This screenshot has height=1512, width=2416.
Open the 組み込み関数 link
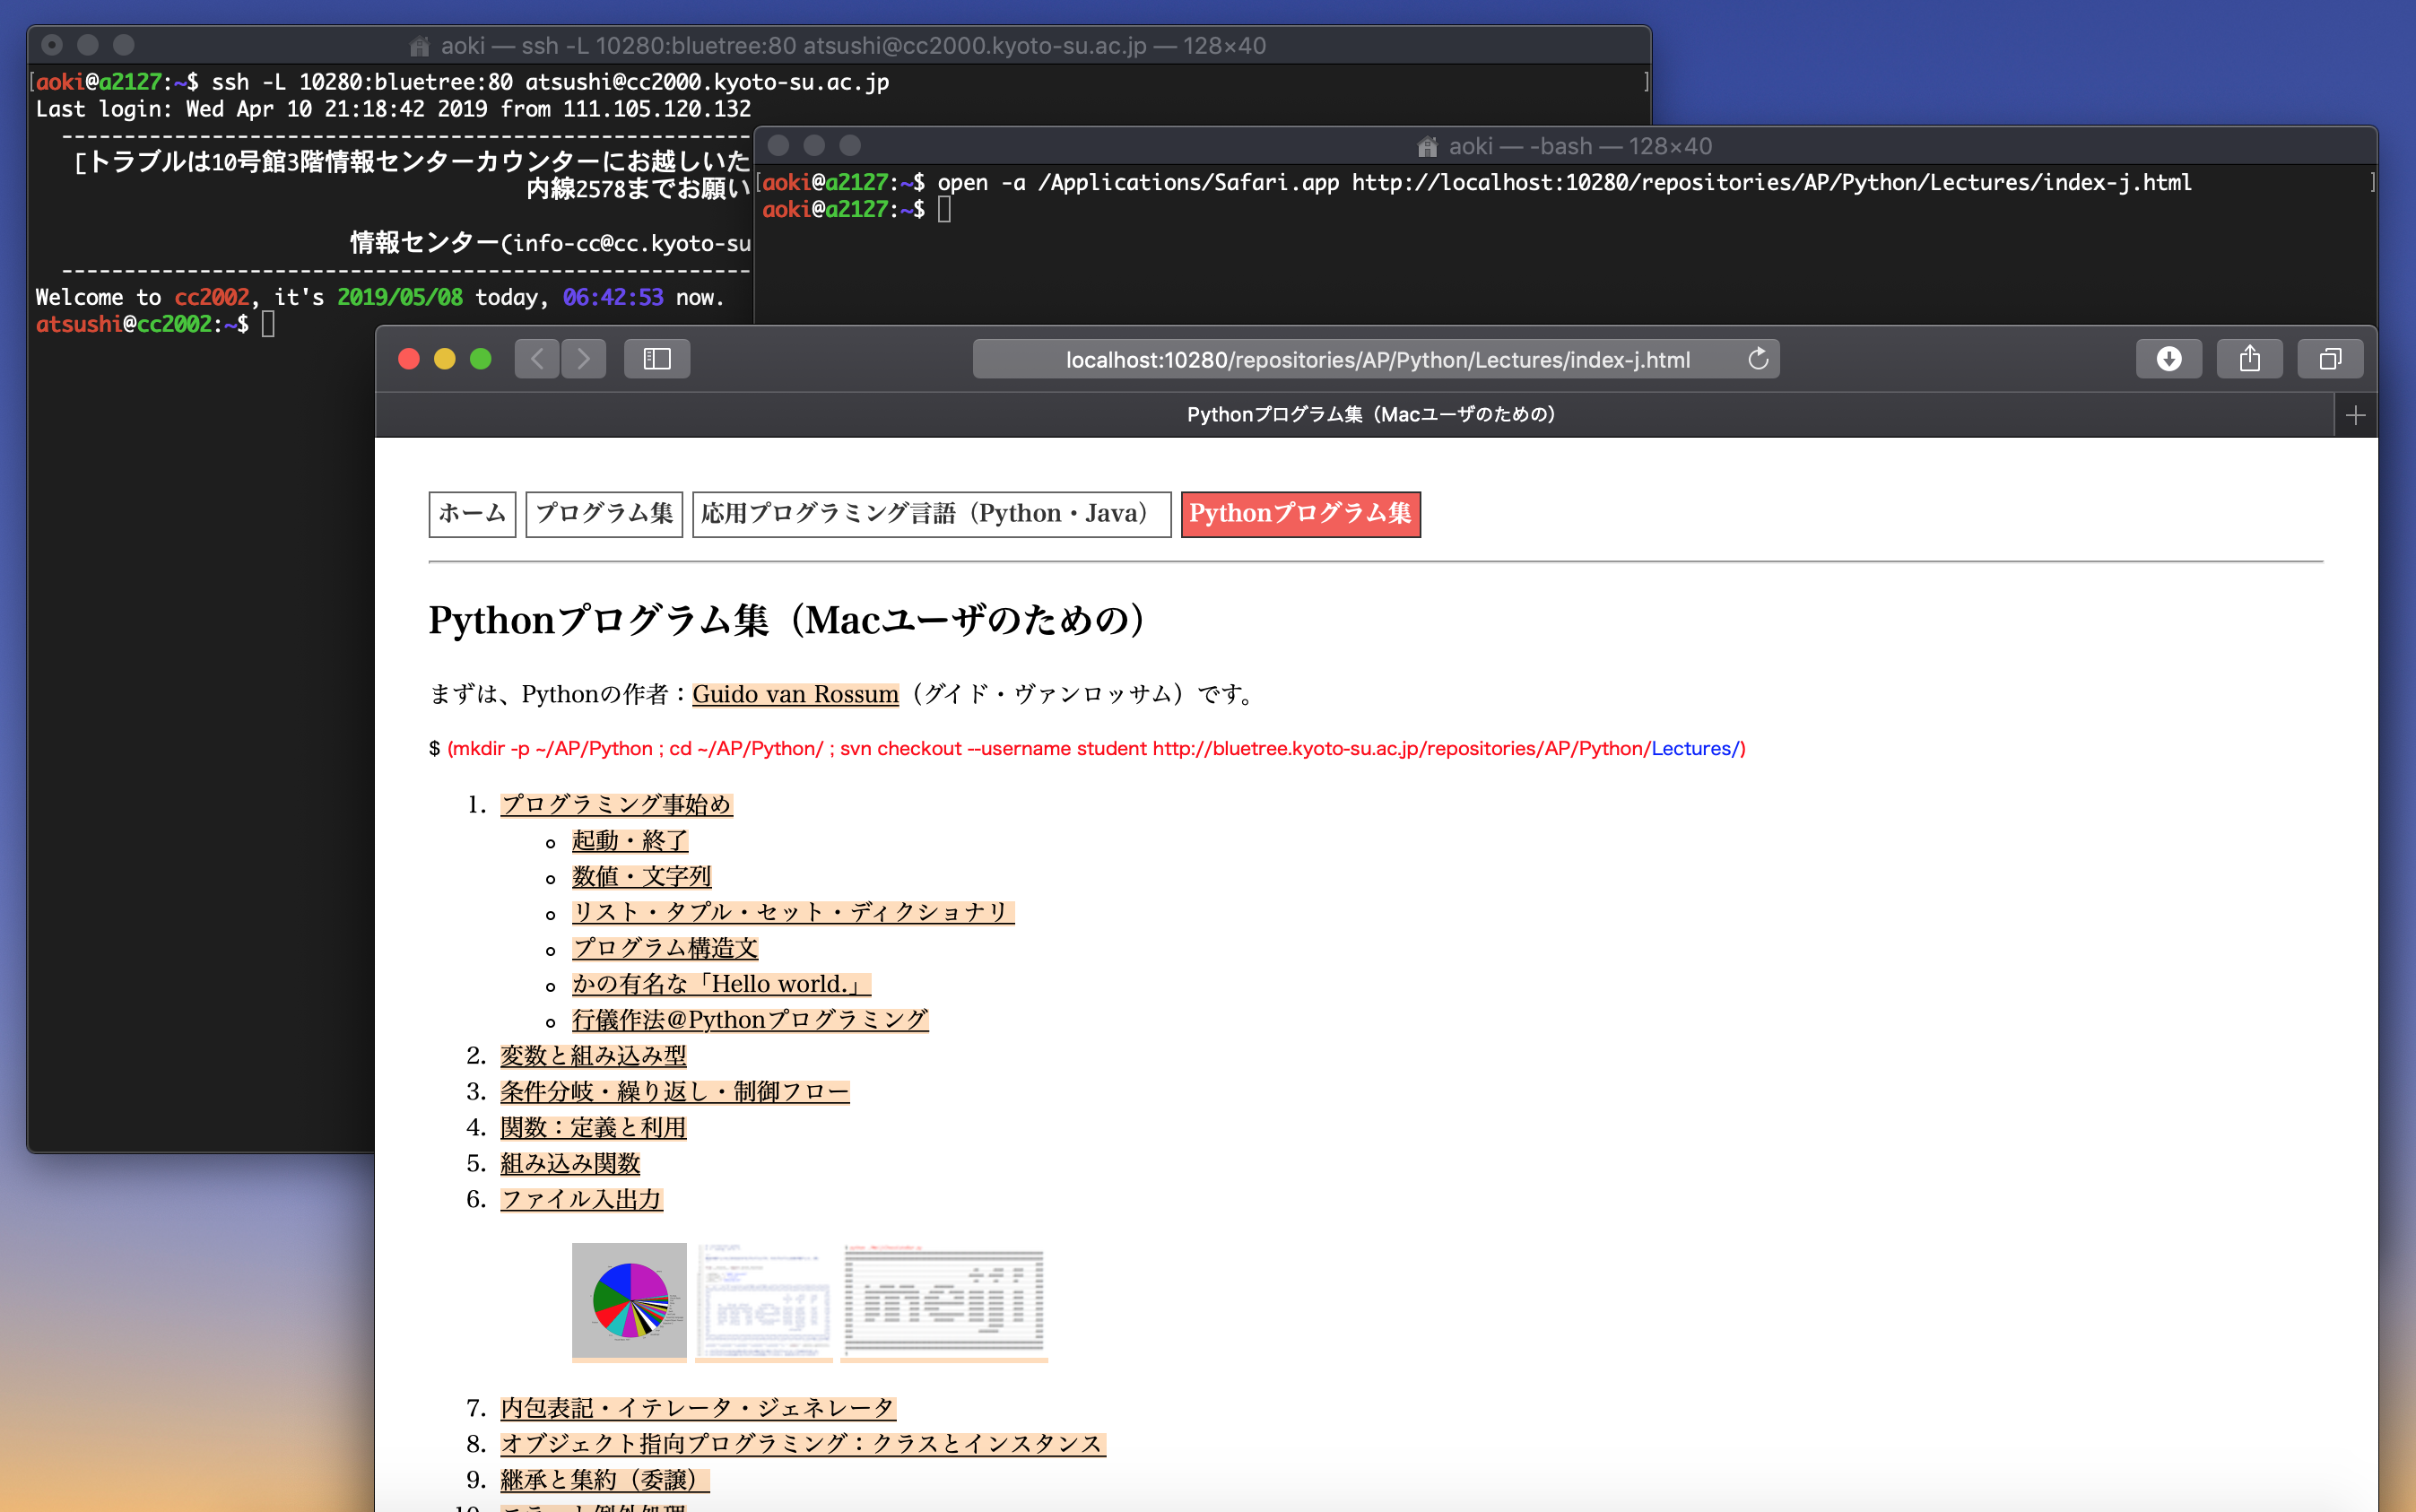tap(570, 1164)
